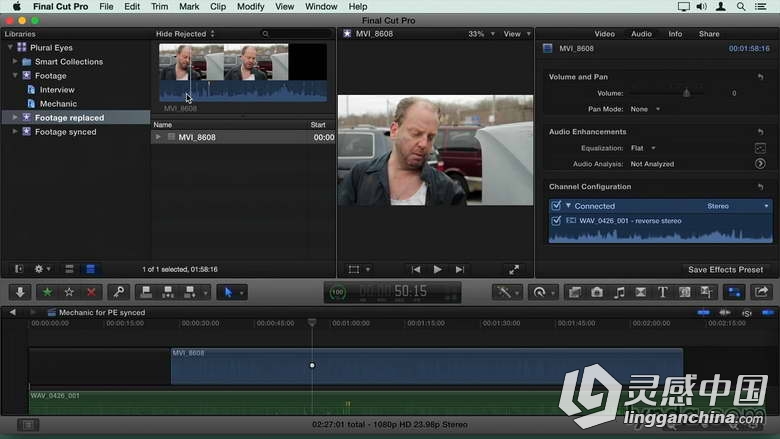Open the viewer View options dropdown
The width and height of the screenshot is (780, 439).
click(x=517, y=34)
